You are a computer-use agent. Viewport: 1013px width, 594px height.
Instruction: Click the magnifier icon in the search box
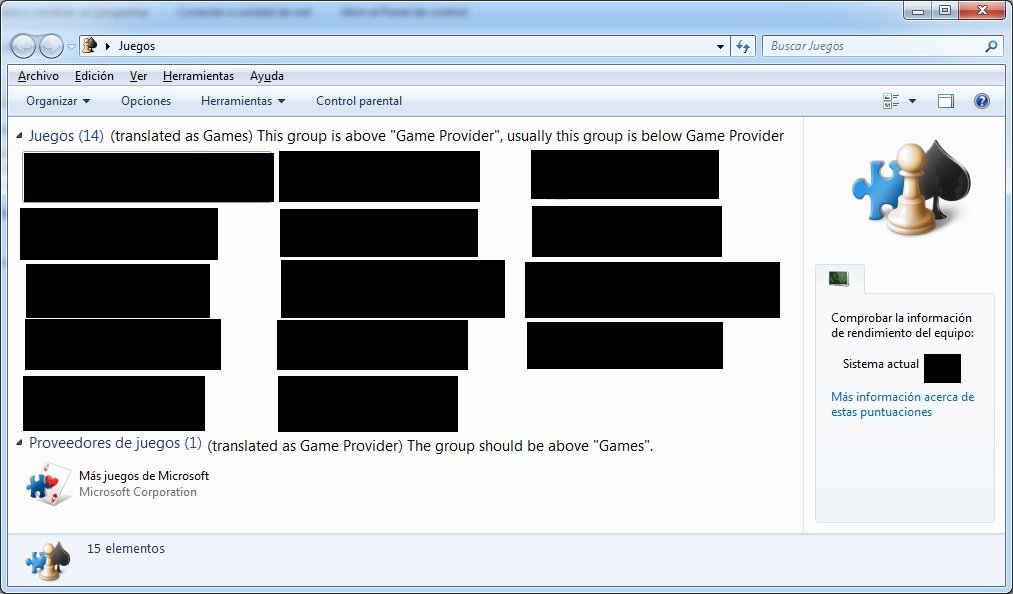click(991, 46)
